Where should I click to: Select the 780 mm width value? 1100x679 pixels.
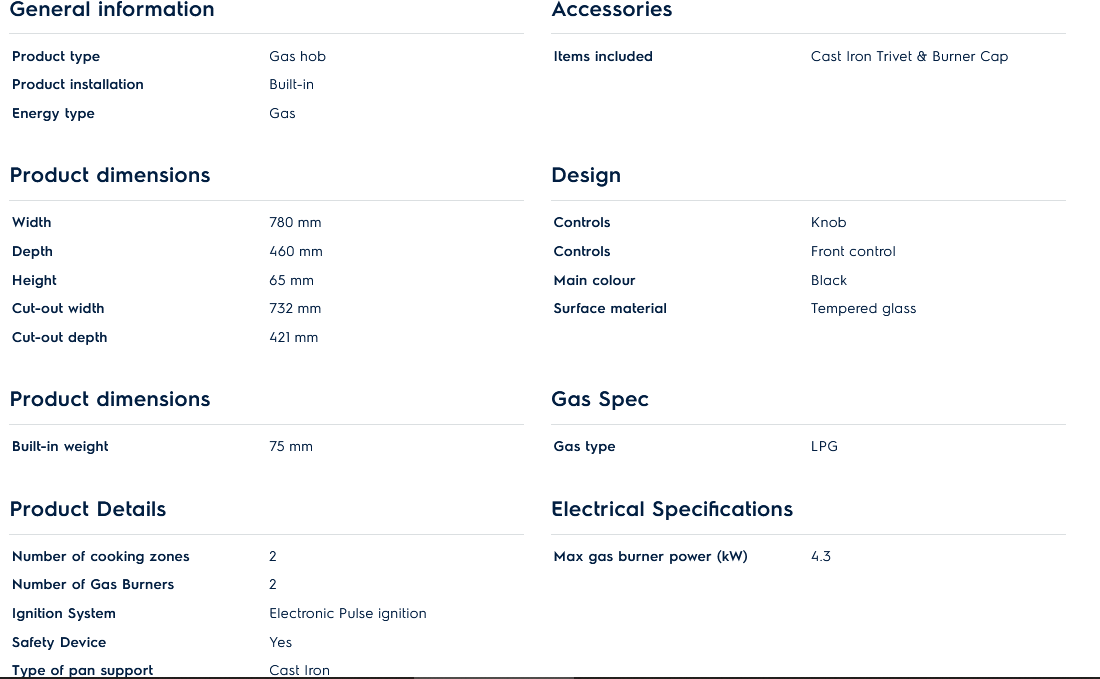pyautogui.click(x=295, y=222)
